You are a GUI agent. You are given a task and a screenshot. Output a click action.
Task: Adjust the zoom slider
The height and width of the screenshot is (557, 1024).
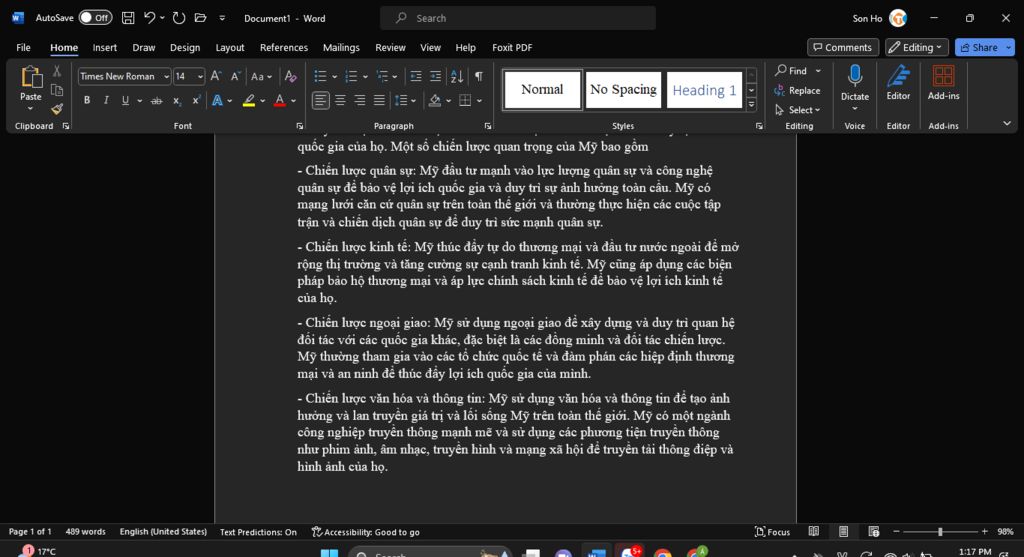tap(940, 532)
